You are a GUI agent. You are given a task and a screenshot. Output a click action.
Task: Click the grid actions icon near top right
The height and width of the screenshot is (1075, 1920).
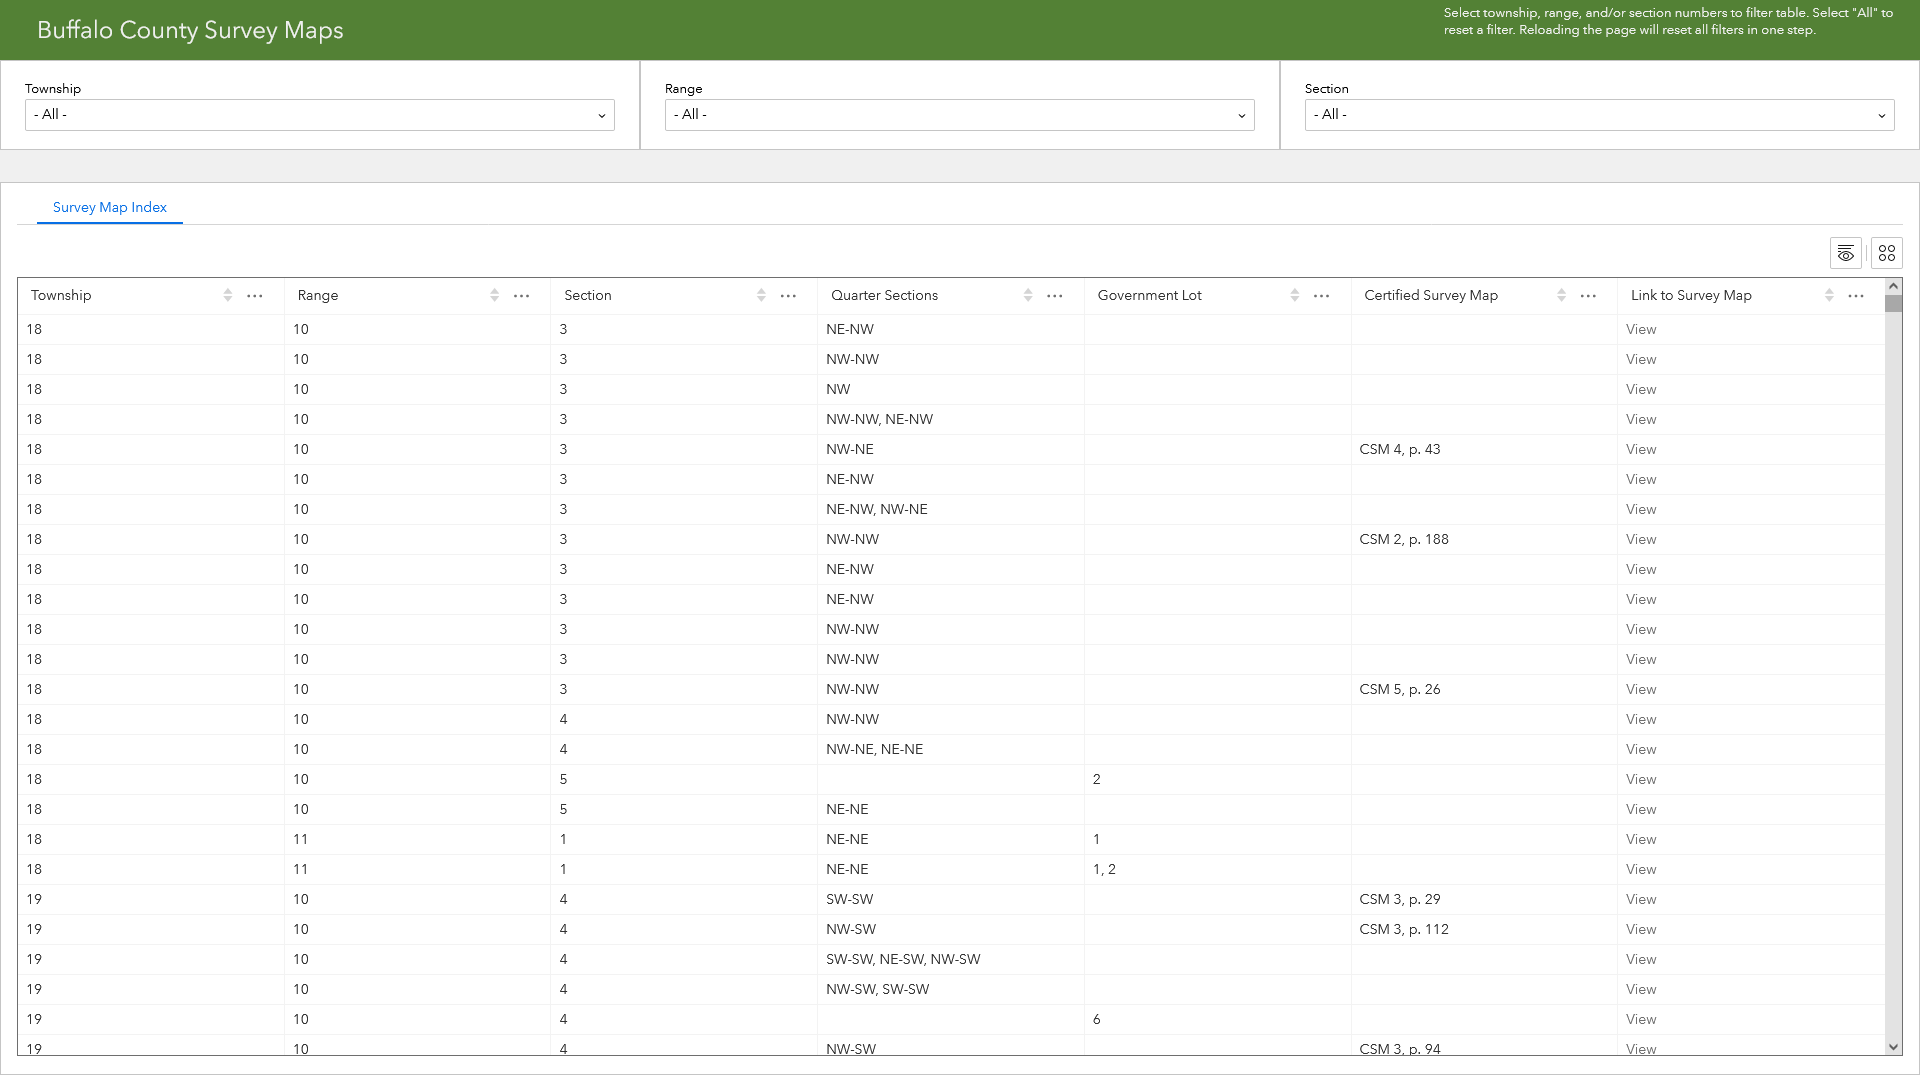(1887, 253)
